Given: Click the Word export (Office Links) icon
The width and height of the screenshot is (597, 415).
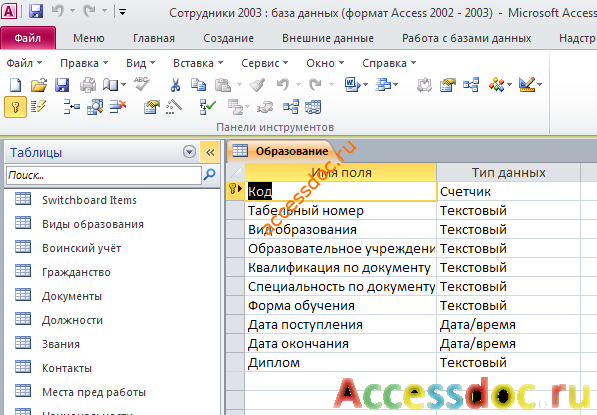Looking at the screenshot, I should [x=352, y=85].
